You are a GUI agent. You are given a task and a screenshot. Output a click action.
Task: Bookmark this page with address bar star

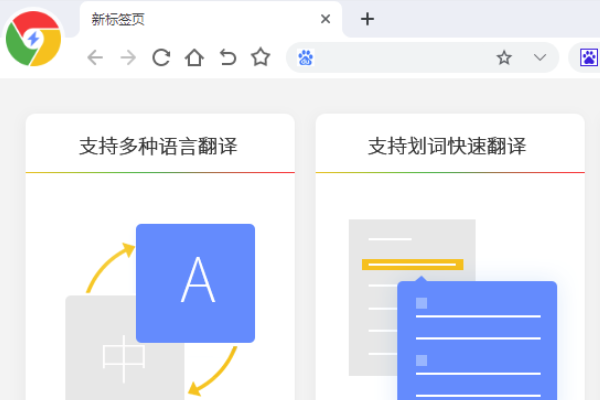(x=504, y=58)
